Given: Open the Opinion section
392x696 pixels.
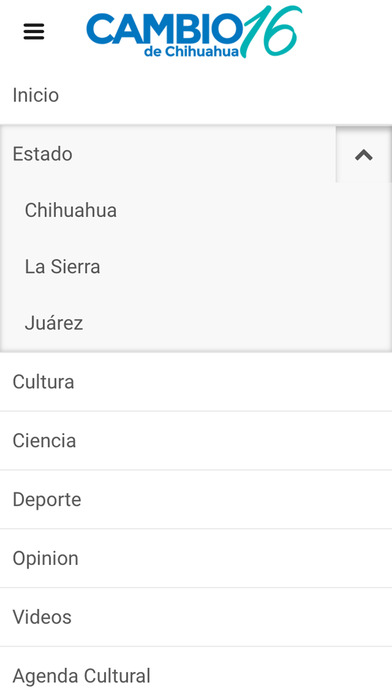Looking at the screenshot, I should point(196,558).
